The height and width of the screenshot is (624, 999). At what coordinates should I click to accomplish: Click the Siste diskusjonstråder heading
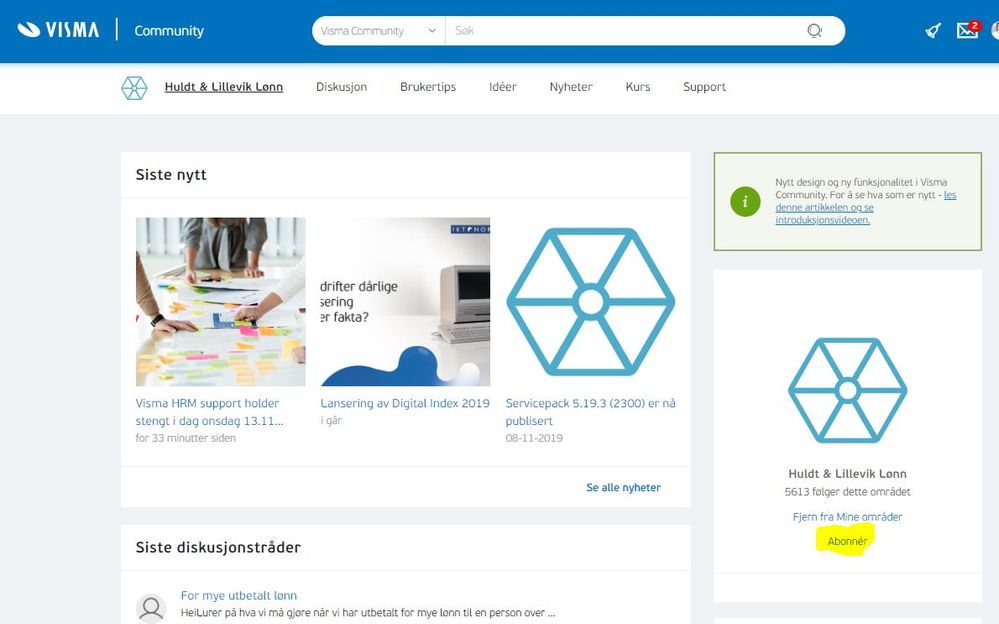[218, 548]
